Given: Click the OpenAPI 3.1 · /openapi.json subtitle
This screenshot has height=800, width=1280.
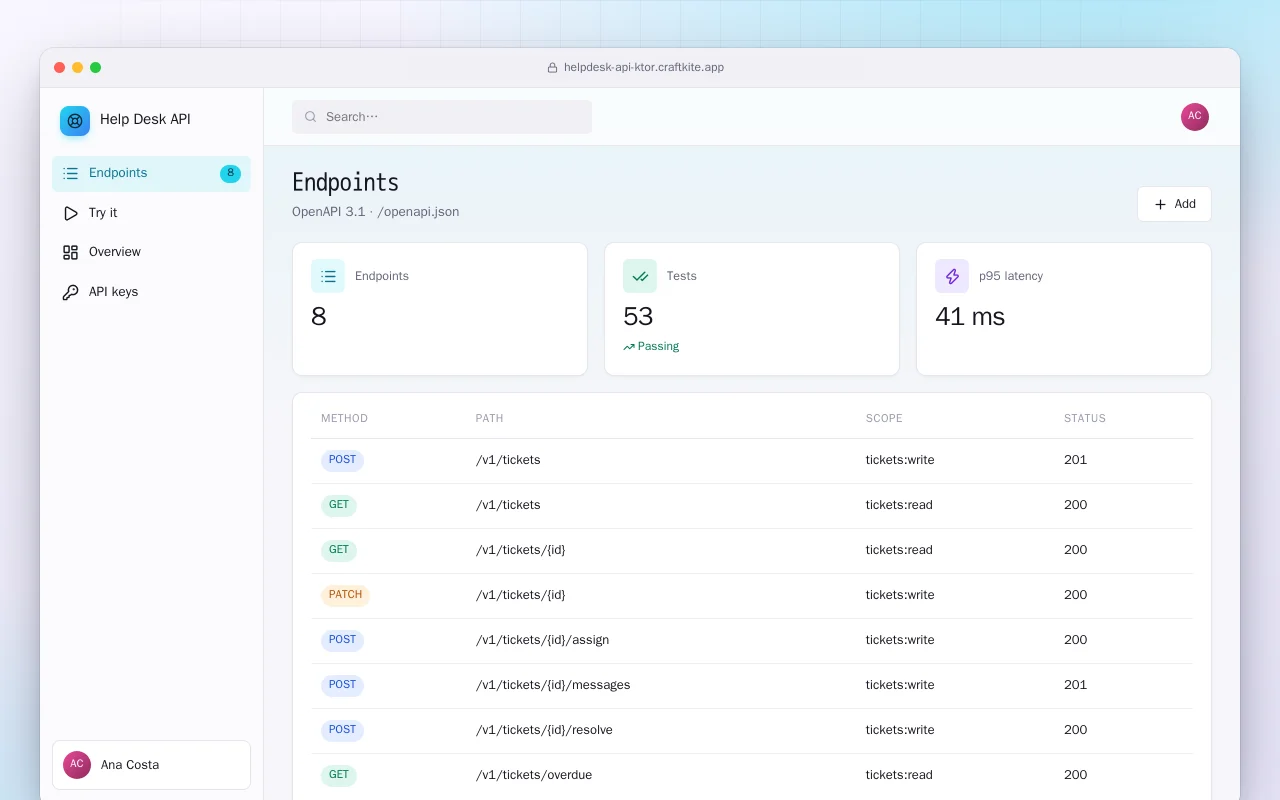Looking at the screenshot, I should 376,212.
